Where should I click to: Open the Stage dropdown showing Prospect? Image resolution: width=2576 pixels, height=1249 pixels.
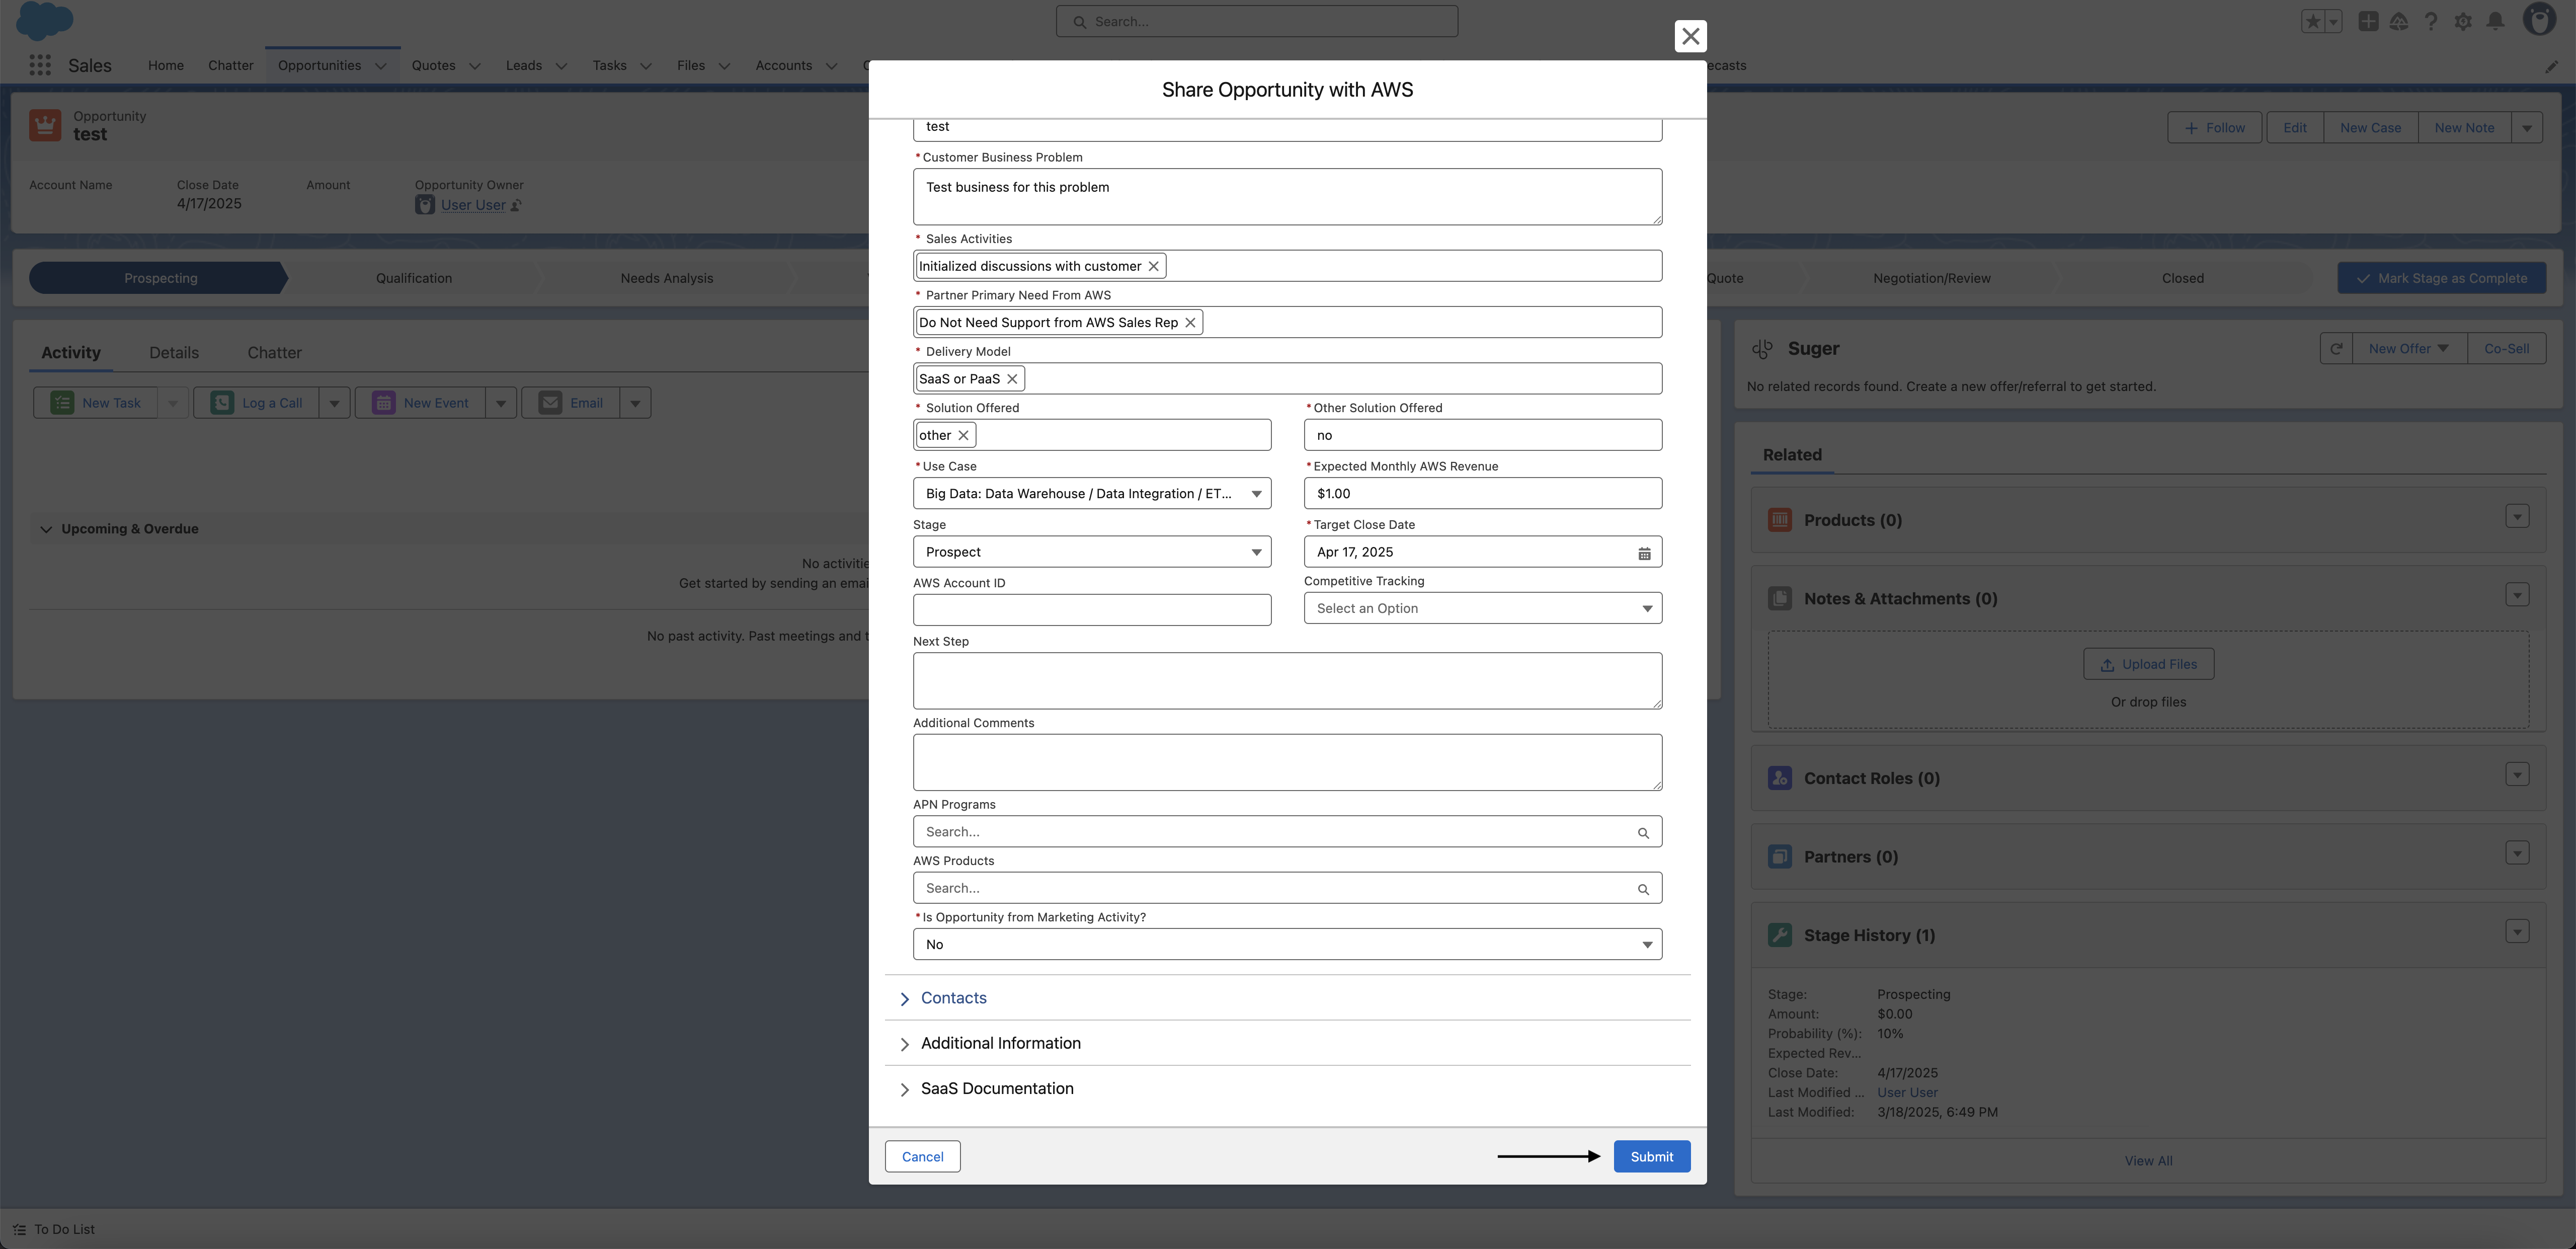click(x=1091, y=552)
